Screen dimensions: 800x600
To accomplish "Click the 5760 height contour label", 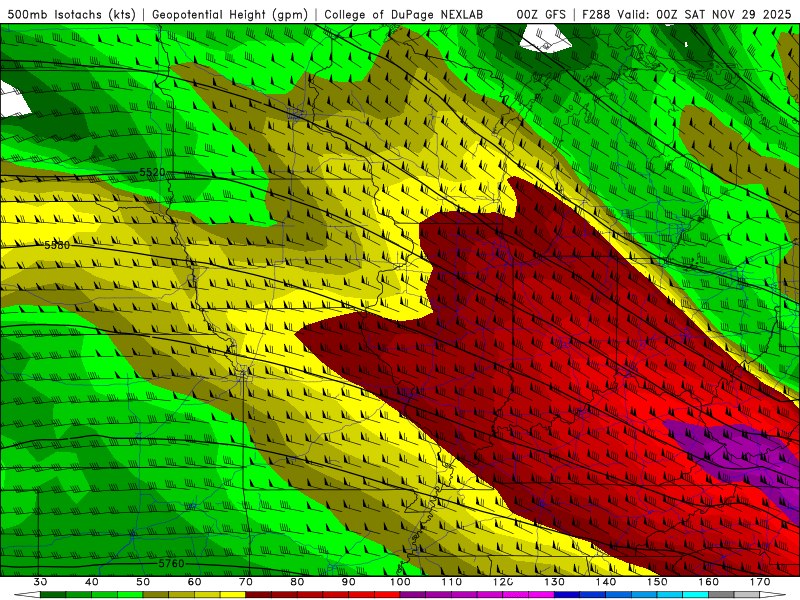I will (x=171, y=563).
